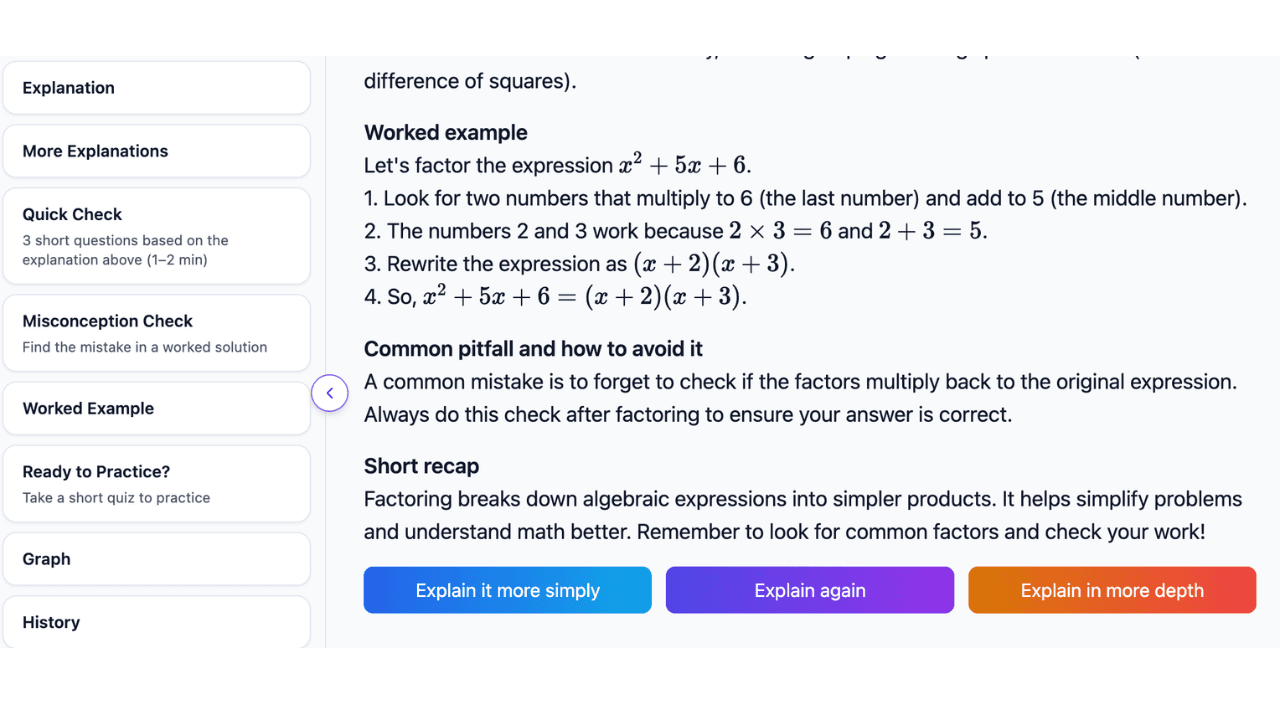Image resolution: width=1280 pixels, height=720 pixels.
Task: Open the Graph view
Action: pos(156,559)
